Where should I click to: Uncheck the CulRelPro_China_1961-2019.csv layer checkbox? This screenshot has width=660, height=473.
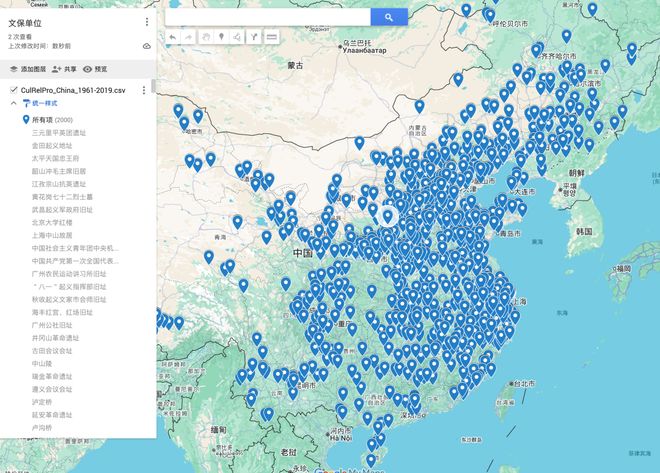[x=13, y=90]
